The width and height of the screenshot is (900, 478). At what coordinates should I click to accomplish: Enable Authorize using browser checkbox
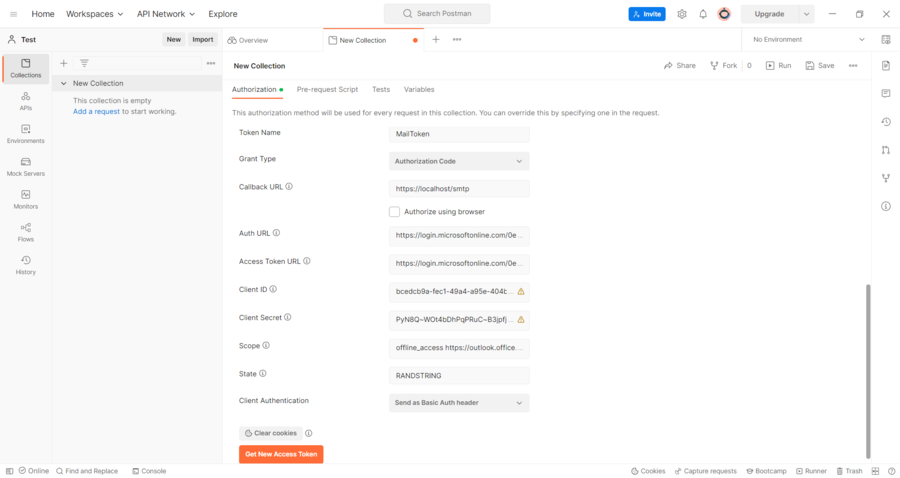(394, 212)
